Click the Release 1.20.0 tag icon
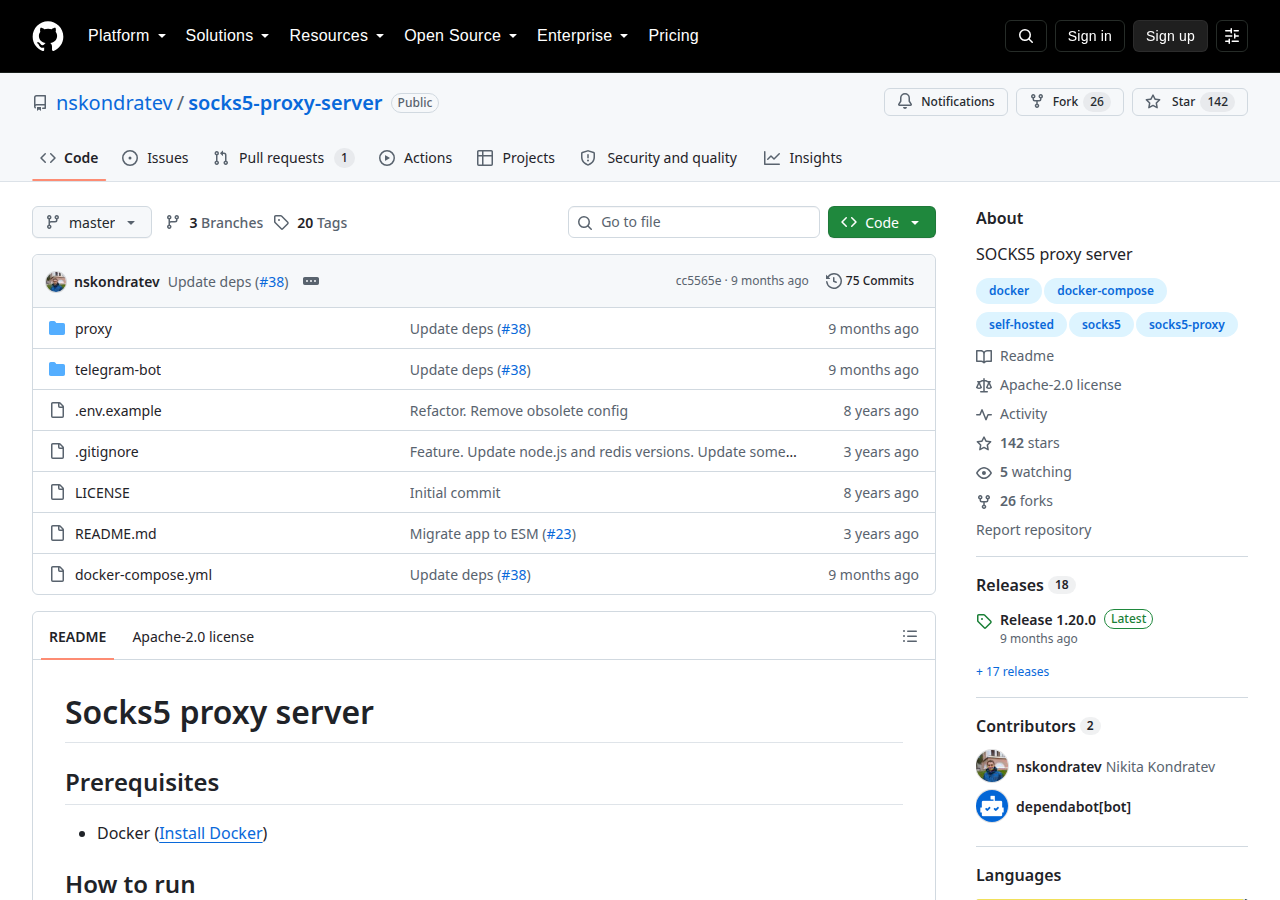1280x900 pixels. tap(984, 621)
